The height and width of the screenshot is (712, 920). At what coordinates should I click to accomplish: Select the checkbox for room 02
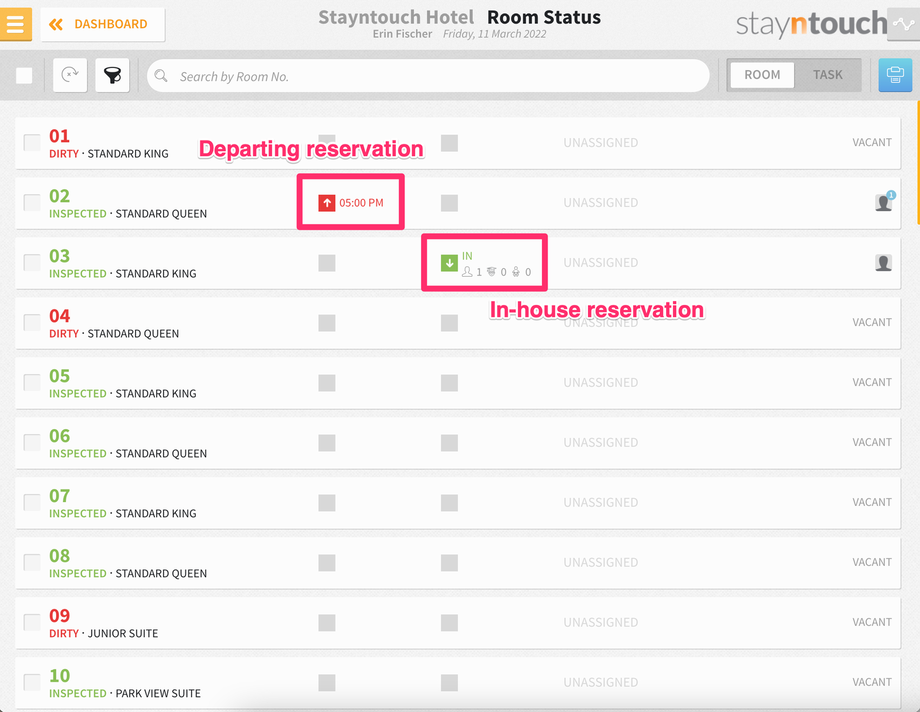32,203
